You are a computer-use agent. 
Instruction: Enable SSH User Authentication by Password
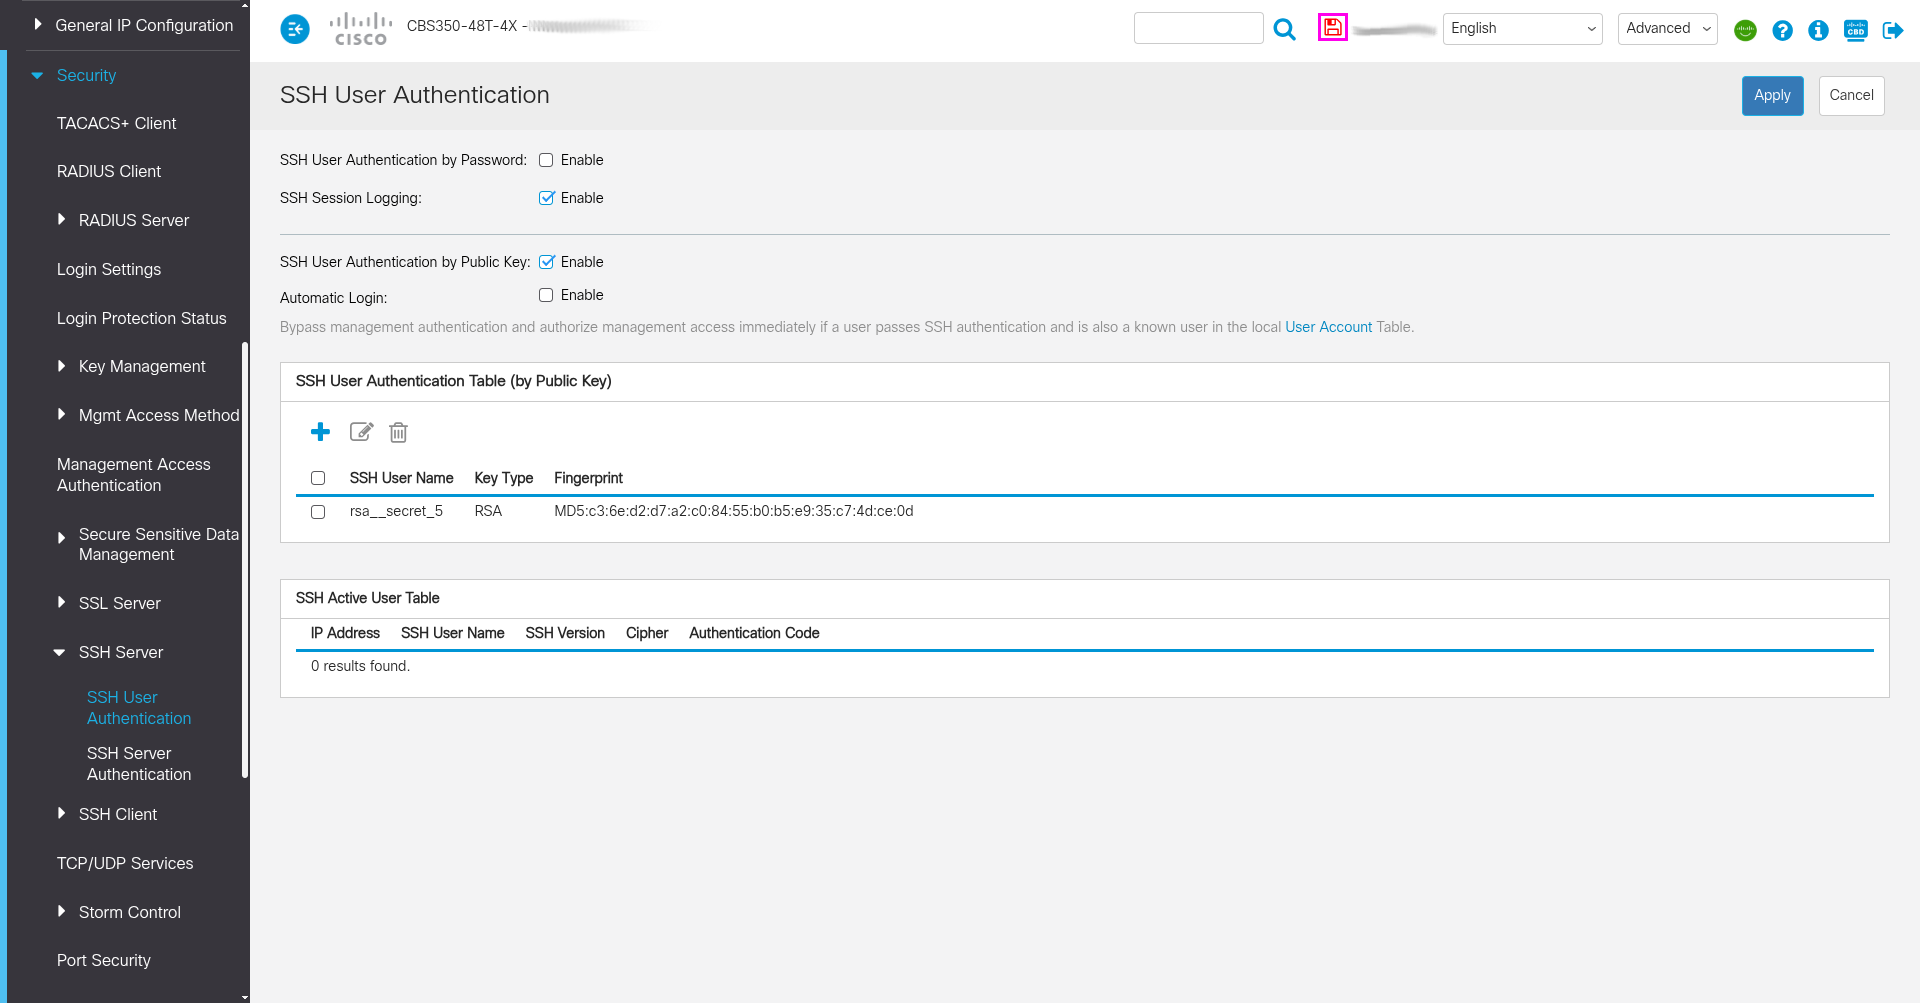tap(546, 160)
